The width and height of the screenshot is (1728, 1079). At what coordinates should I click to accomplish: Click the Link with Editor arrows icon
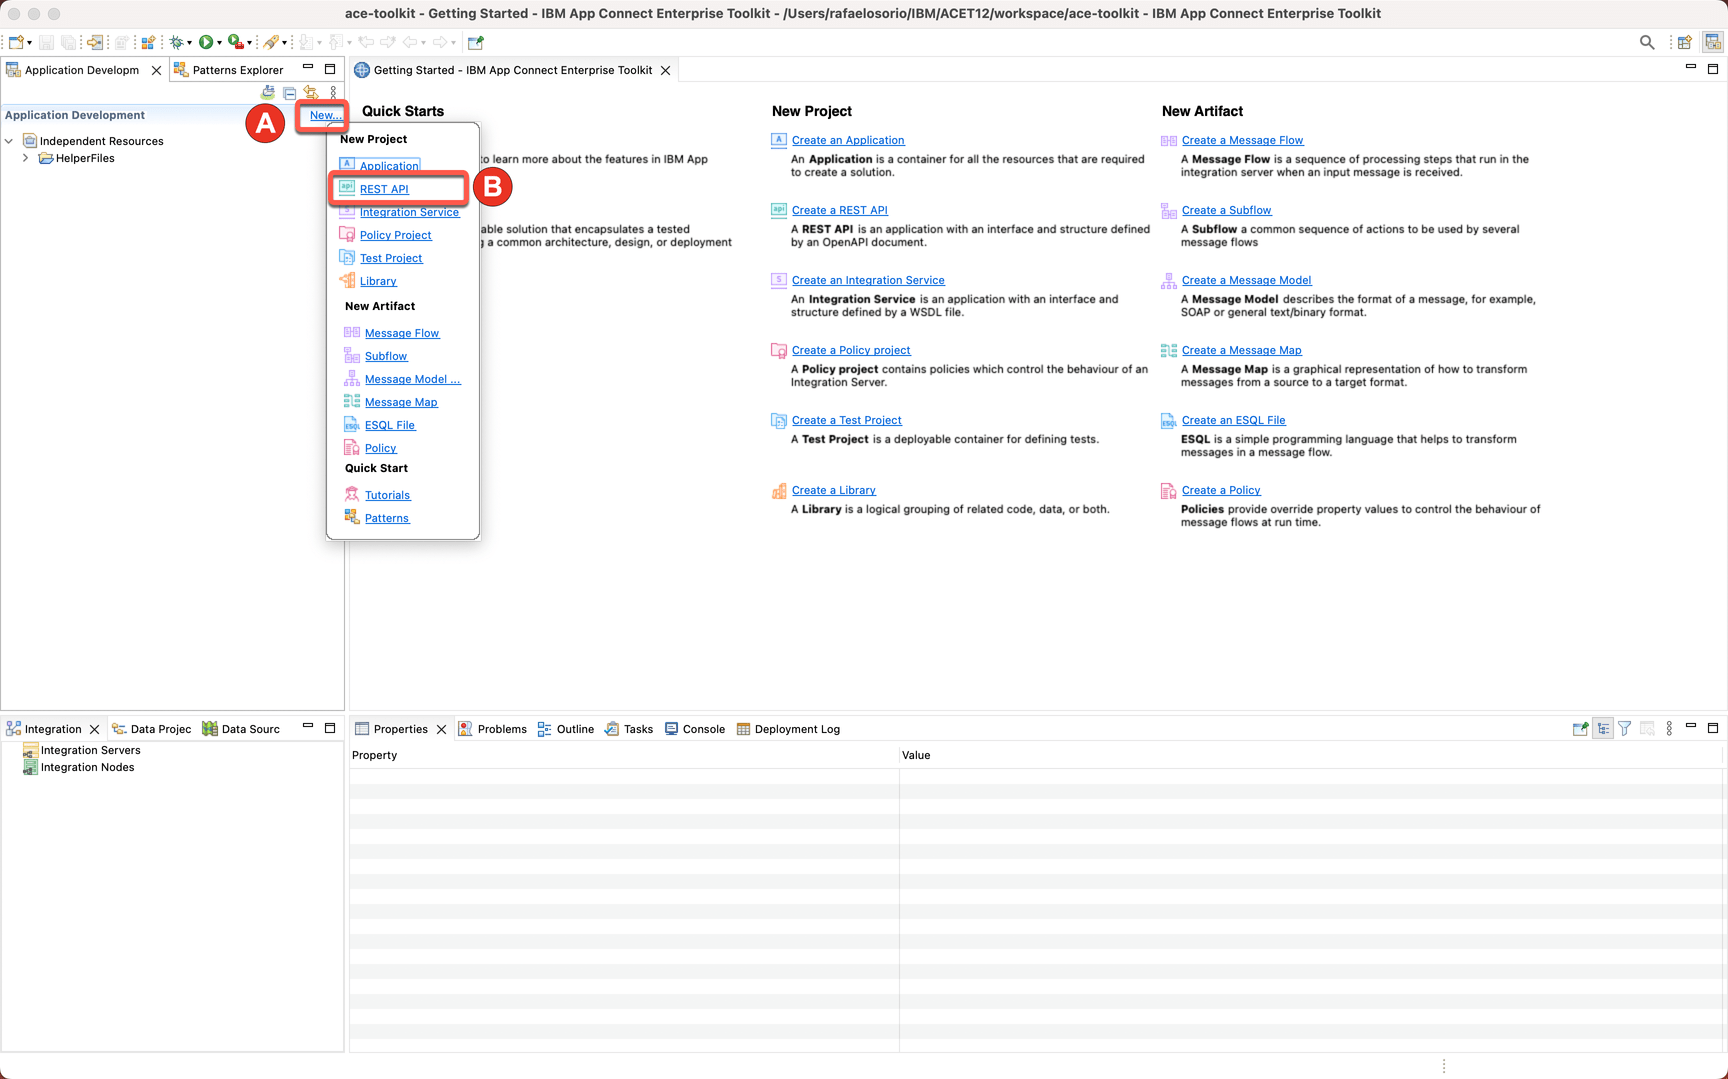(x=311, y=93)
